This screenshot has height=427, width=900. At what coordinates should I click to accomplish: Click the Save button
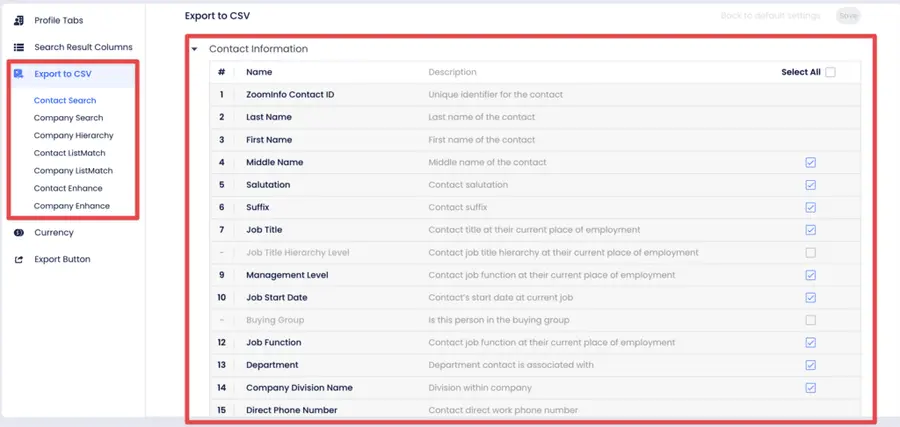click(x=848, y=15)
